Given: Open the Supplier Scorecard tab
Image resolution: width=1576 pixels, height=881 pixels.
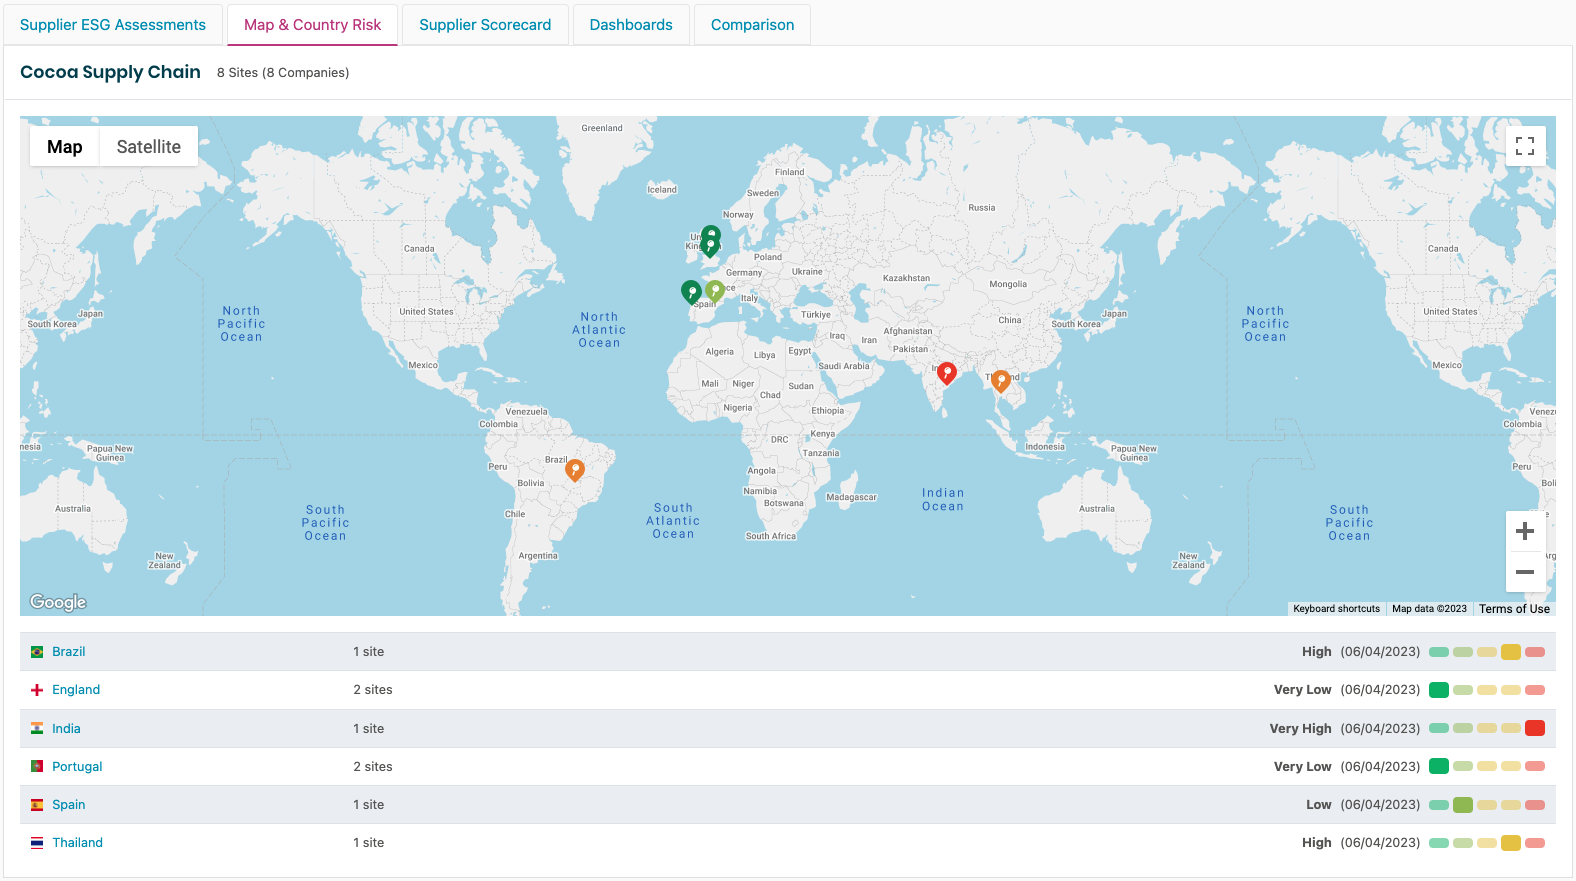Looking at the screenshot, I should (x=485, y=25).
